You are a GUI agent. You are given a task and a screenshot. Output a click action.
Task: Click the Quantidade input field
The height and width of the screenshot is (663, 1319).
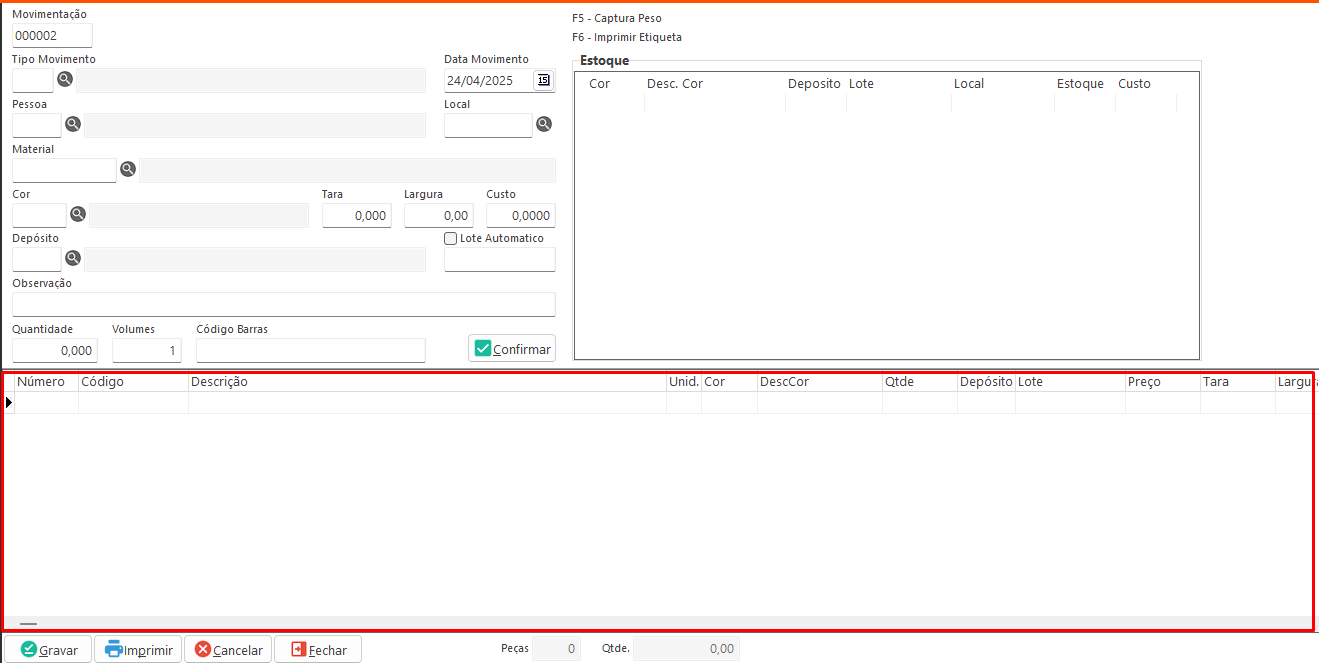pos(54,350)
